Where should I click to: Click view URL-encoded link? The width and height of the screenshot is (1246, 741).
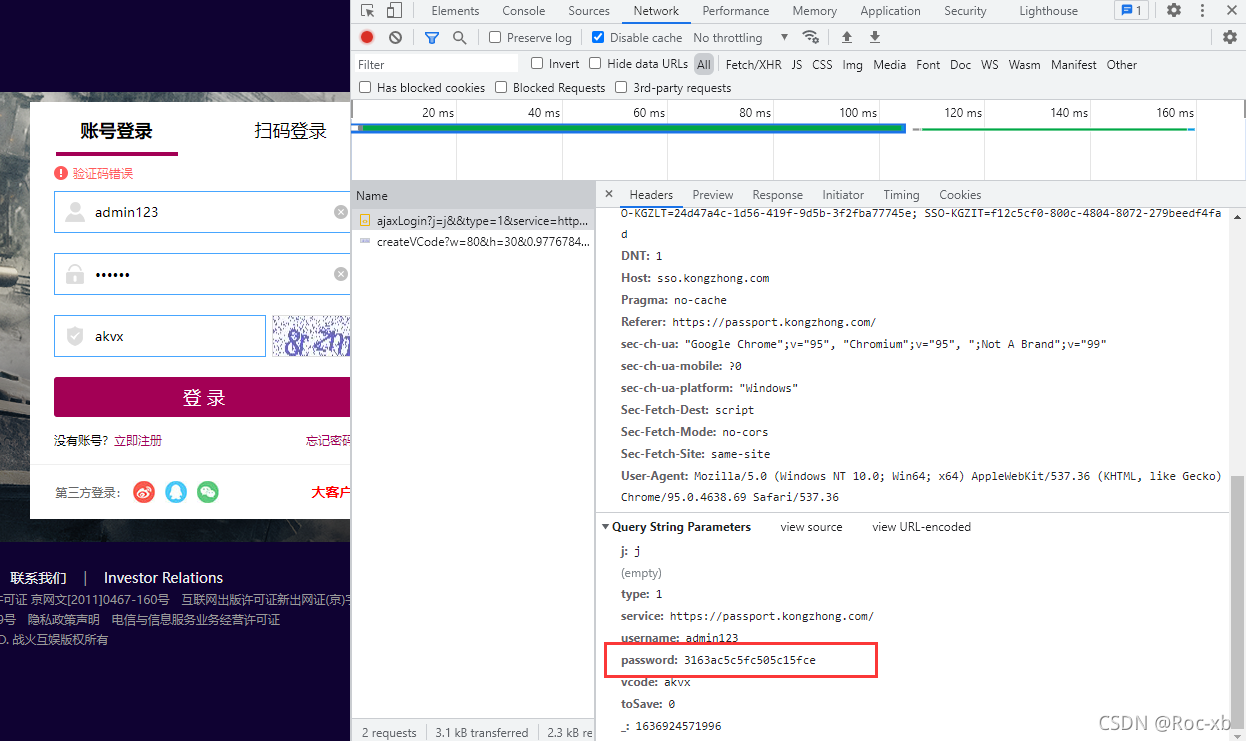point(921,527)
